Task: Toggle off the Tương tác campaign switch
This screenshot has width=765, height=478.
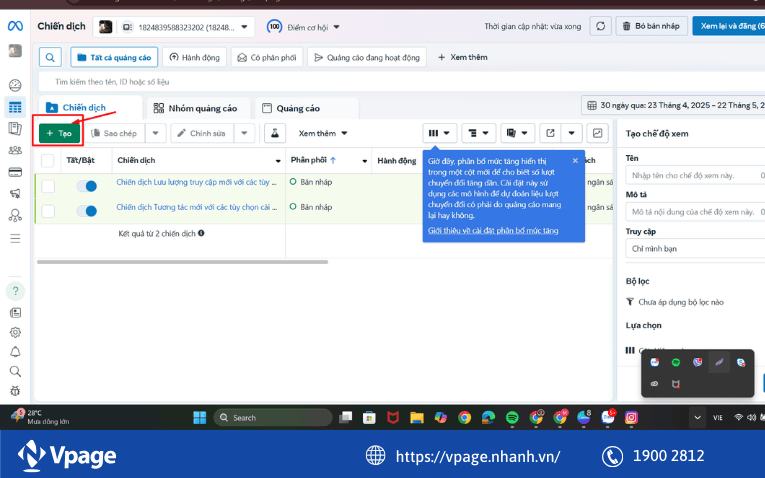Action: 86,210
